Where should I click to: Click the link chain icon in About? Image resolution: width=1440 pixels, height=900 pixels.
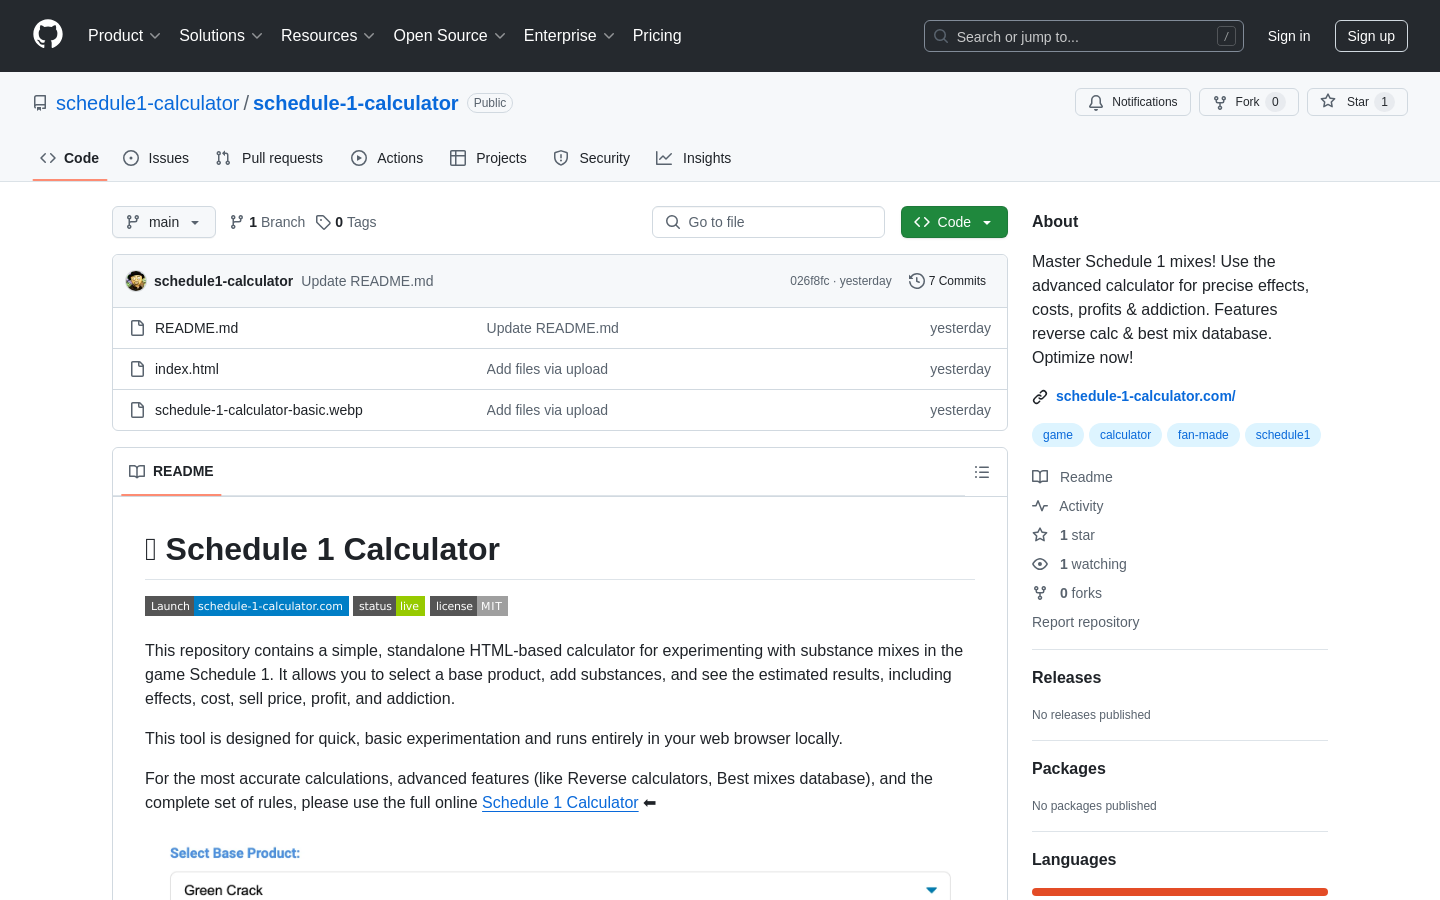coord(1040,397)
